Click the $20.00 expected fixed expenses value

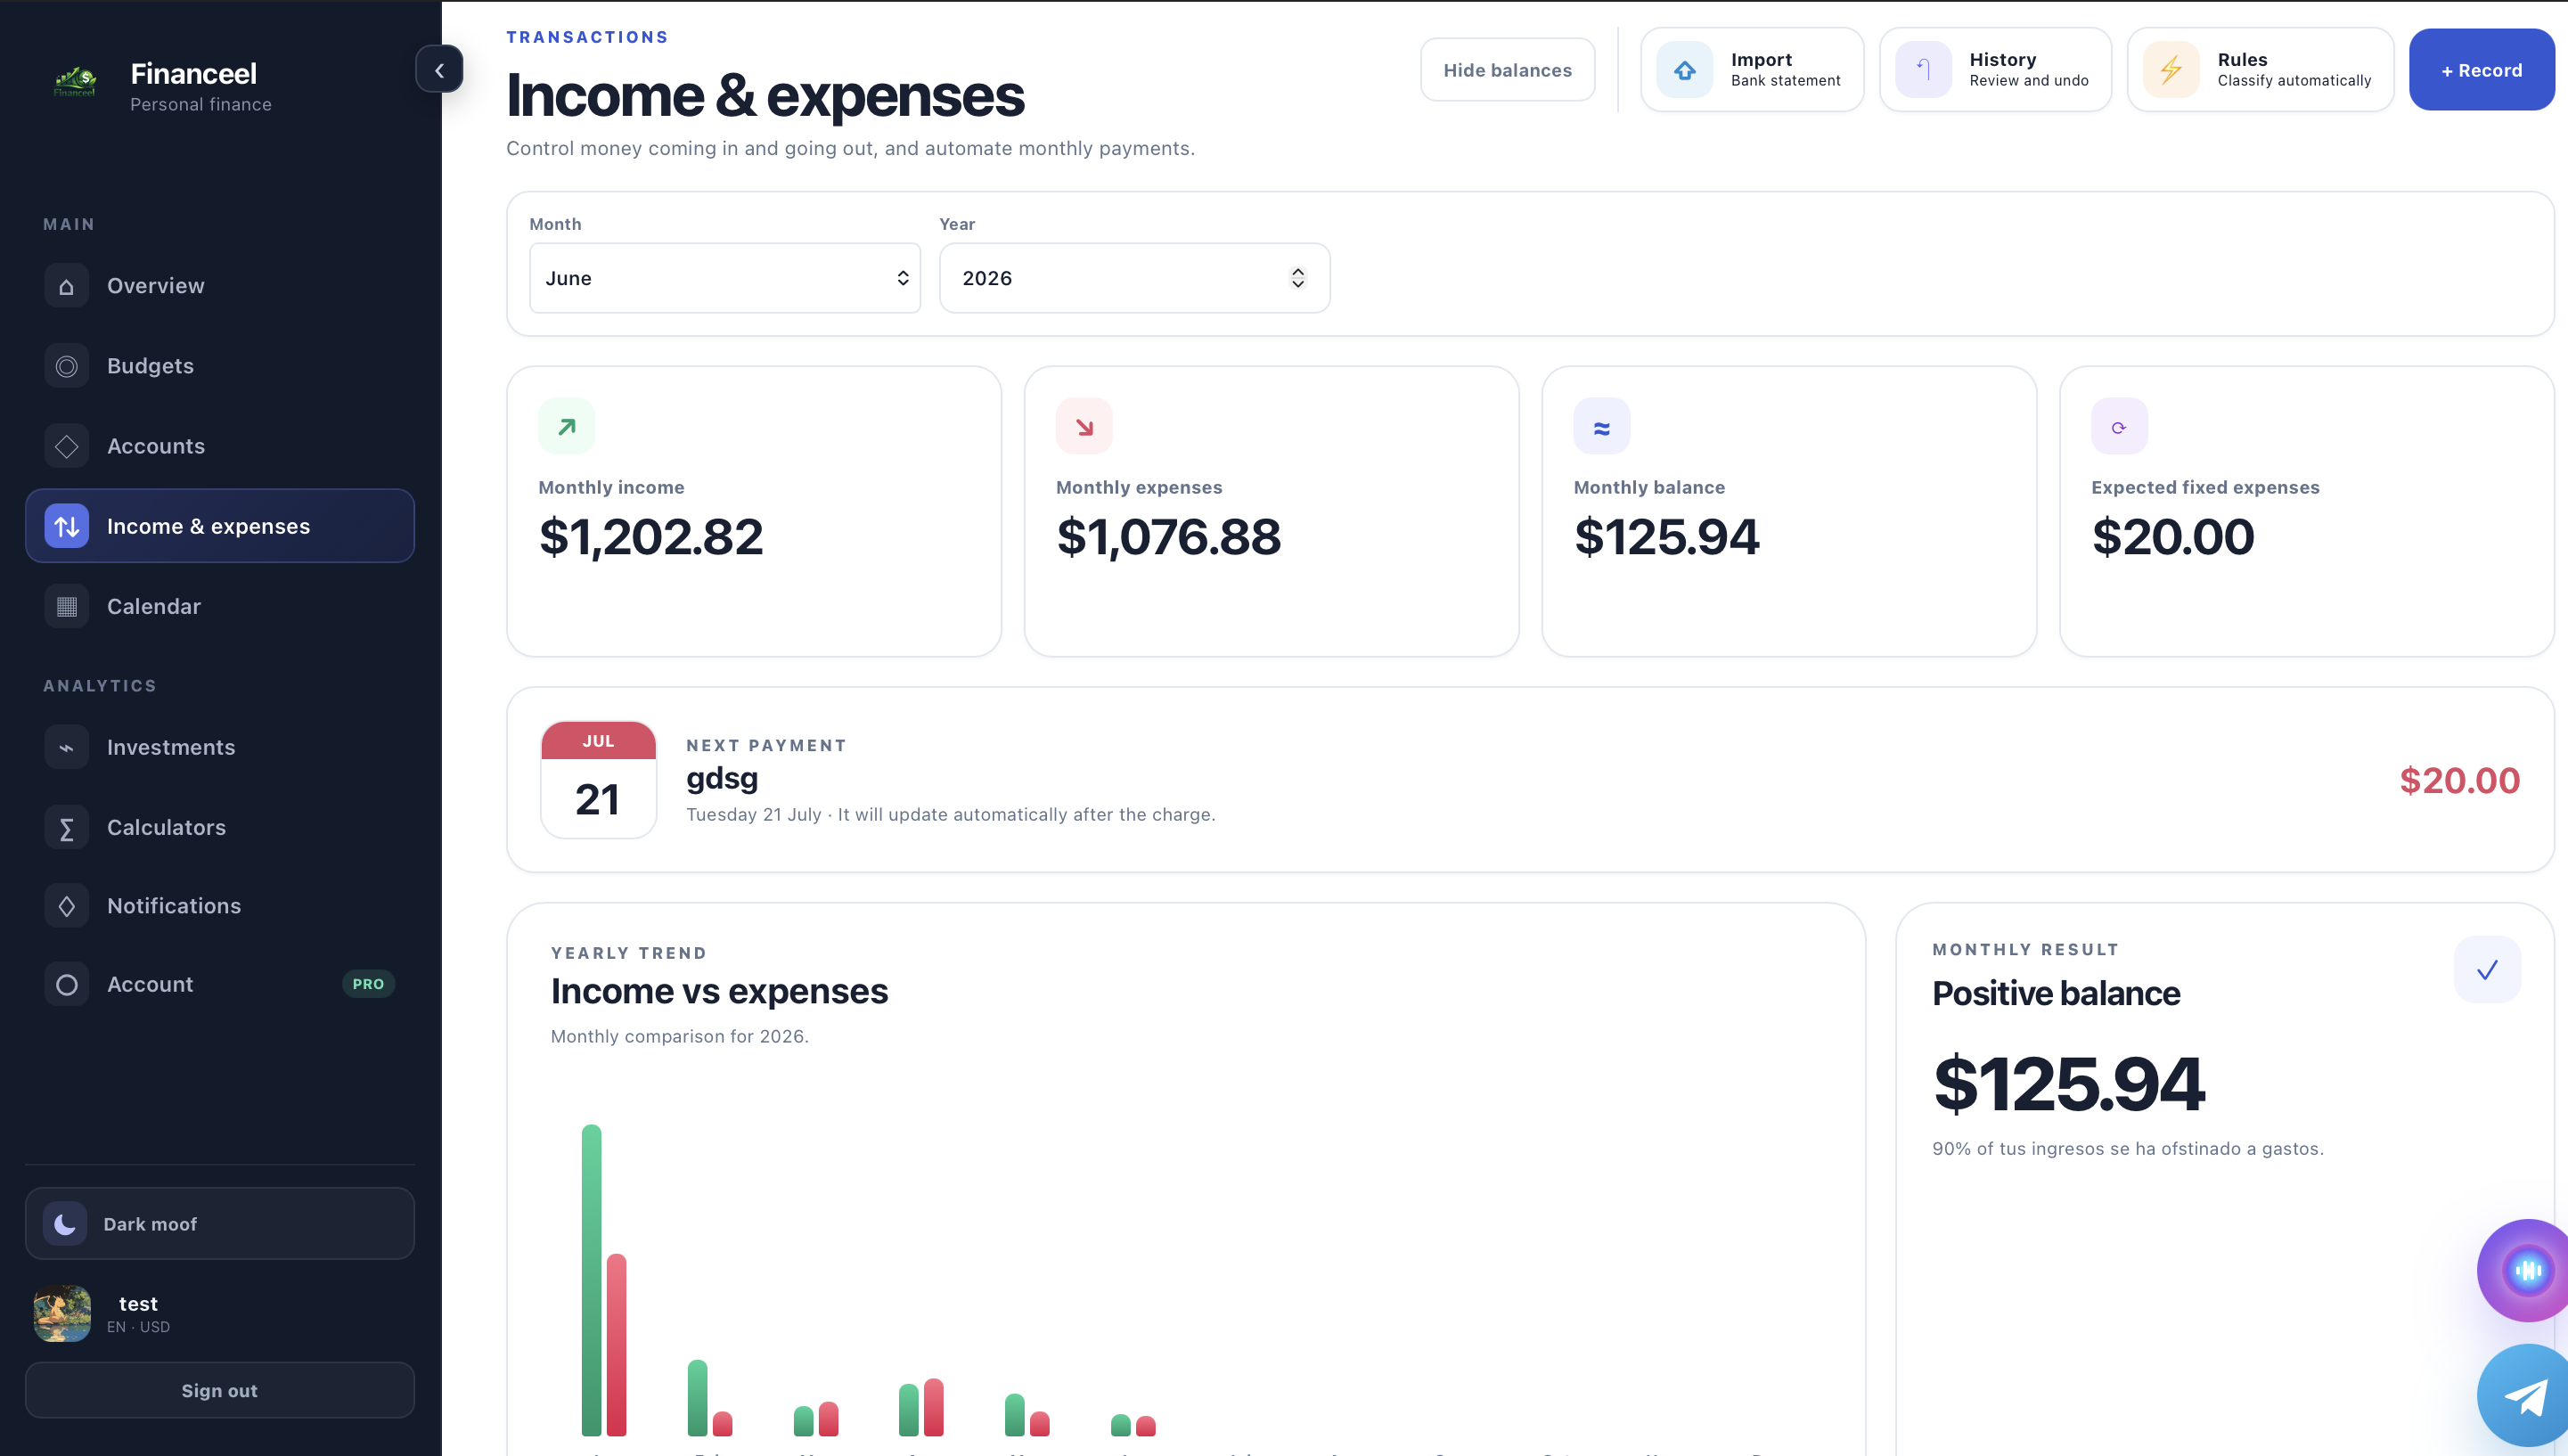[2173, 537]
